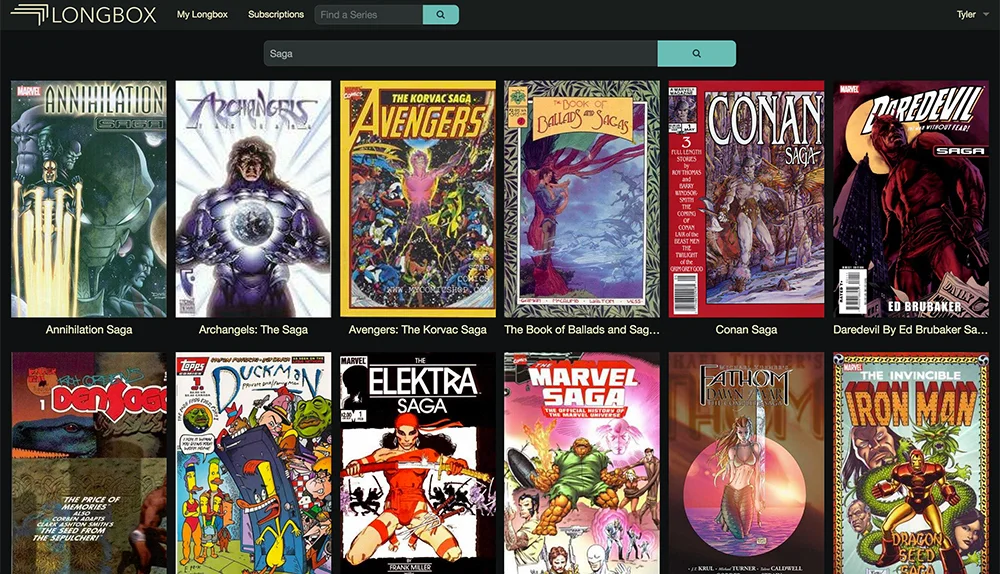The height and width of the screenshot is (574, 1000).
Task: Open the Avengers Korvac Saga cover
Action: [418, 199]
